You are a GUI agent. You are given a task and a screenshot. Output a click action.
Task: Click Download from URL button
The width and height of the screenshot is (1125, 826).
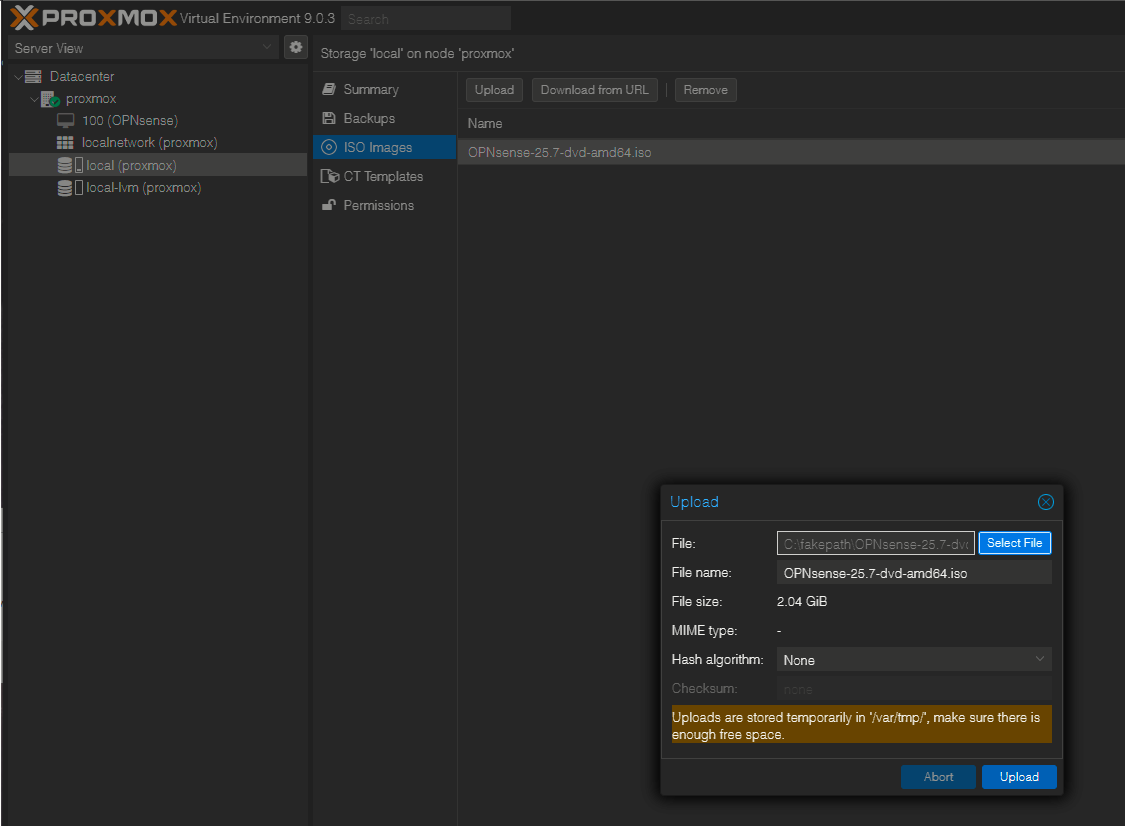pyautogui.click(x=594, y=90)
